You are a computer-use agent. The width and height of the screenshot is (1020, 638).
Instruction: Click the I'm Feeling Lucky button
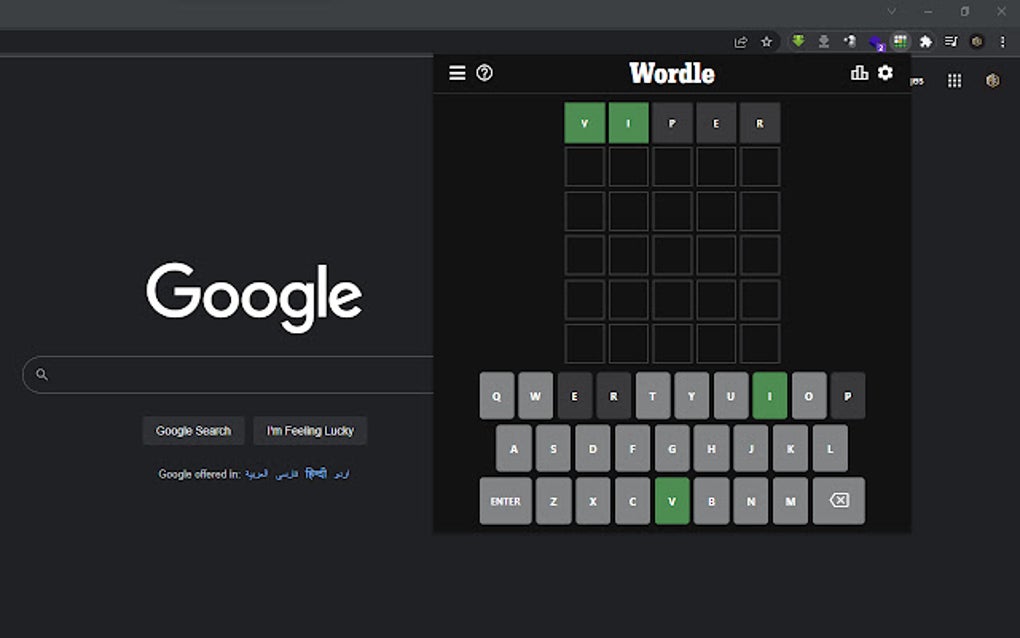[310, 430]
